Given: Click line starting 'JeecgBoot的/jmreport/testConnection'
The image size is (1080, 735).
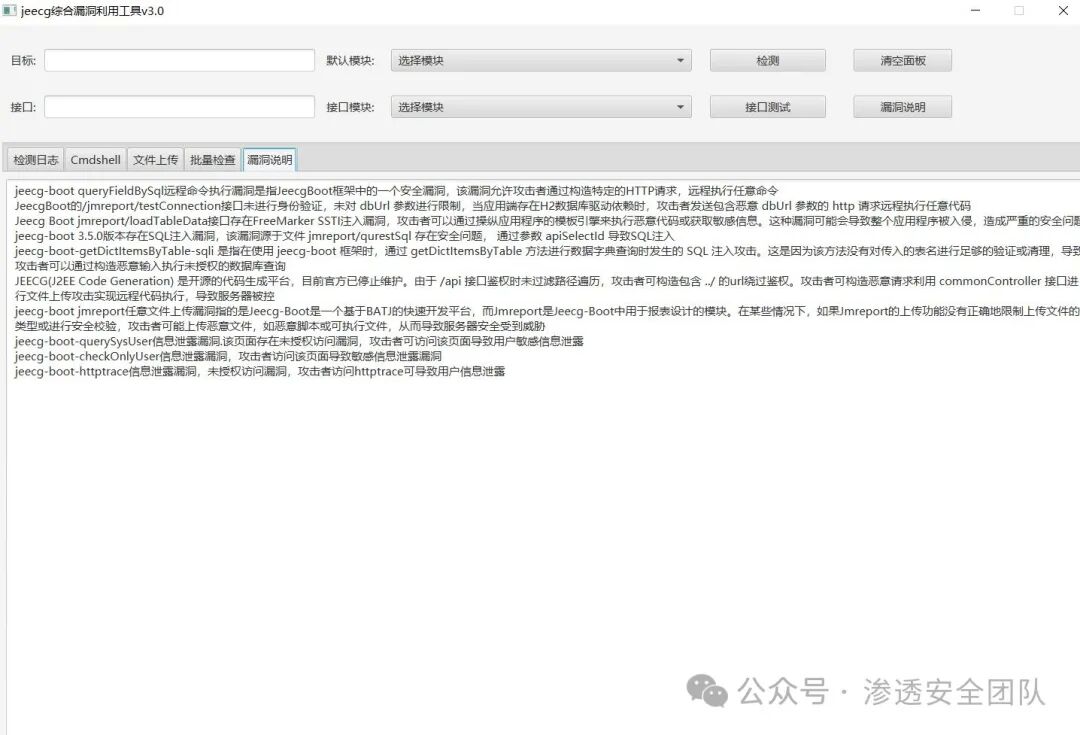Looking at the screenshot, I should 492,206.
